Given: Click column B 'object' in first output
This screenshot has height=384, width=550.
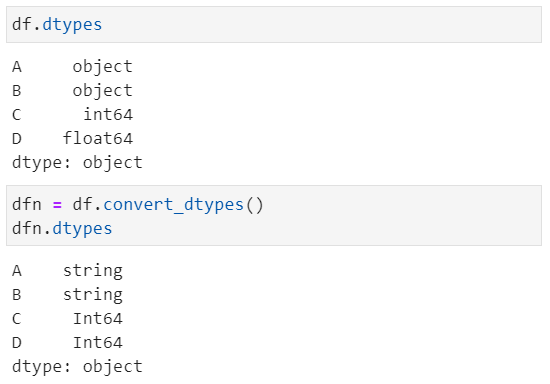Looking at the screenshot, I should pyautogui.click(x=102, y=90).
